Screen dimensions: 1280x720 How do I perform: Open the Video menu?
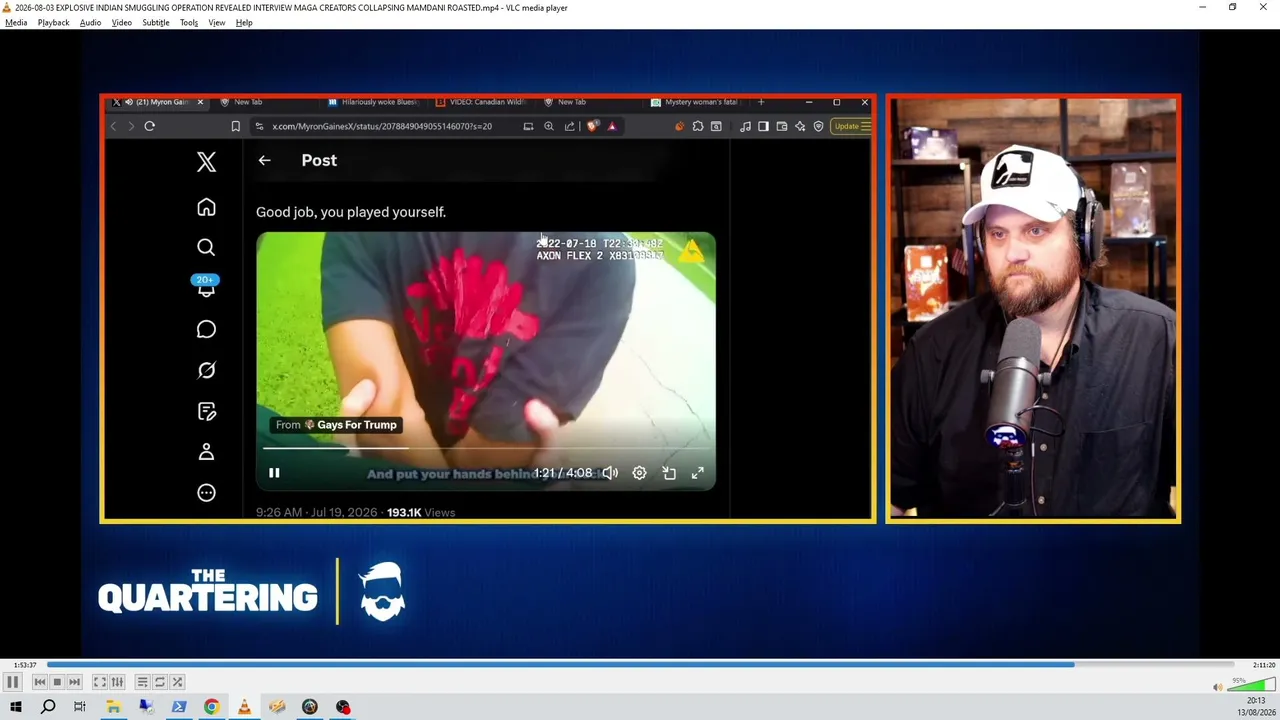coord(122,22)
